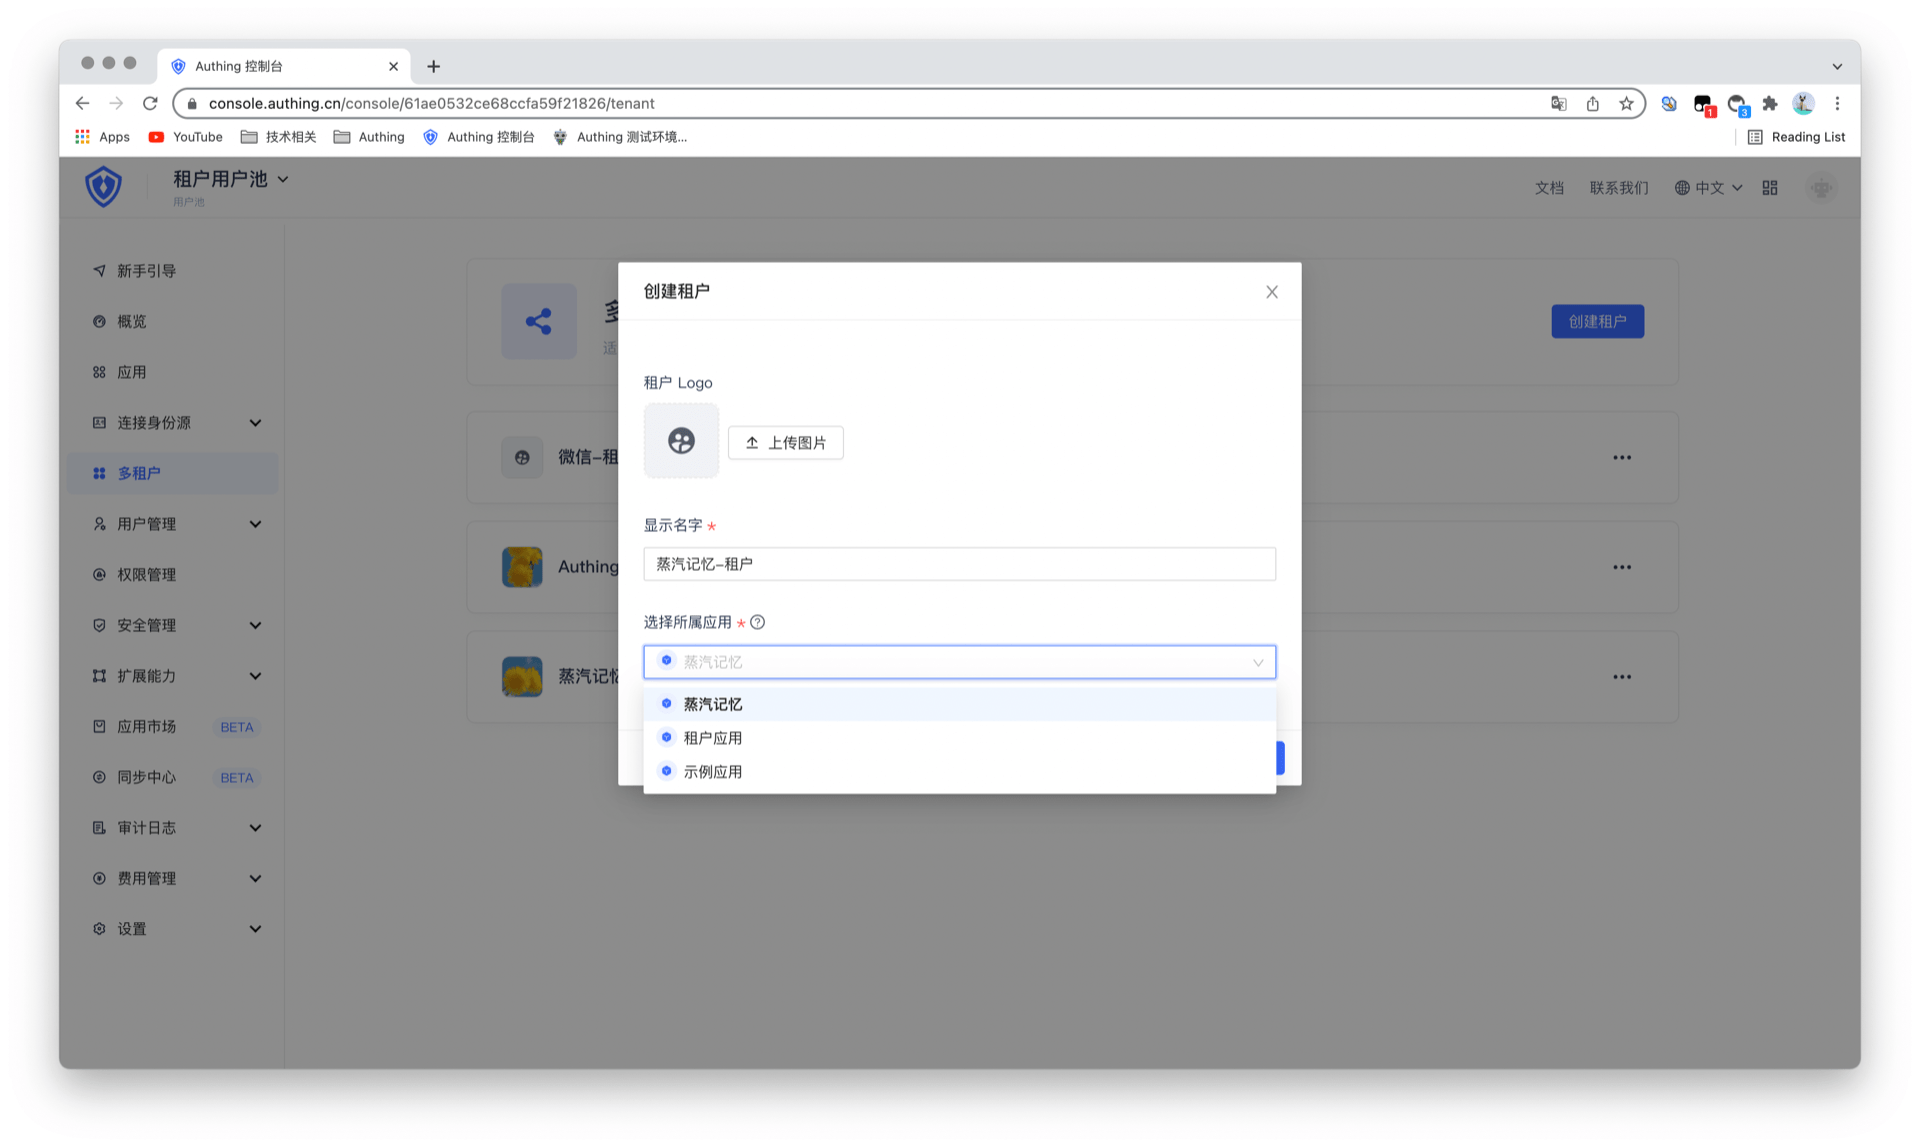Open the 文档 link in header
1920x1147 pixels.
[1548, 188]
